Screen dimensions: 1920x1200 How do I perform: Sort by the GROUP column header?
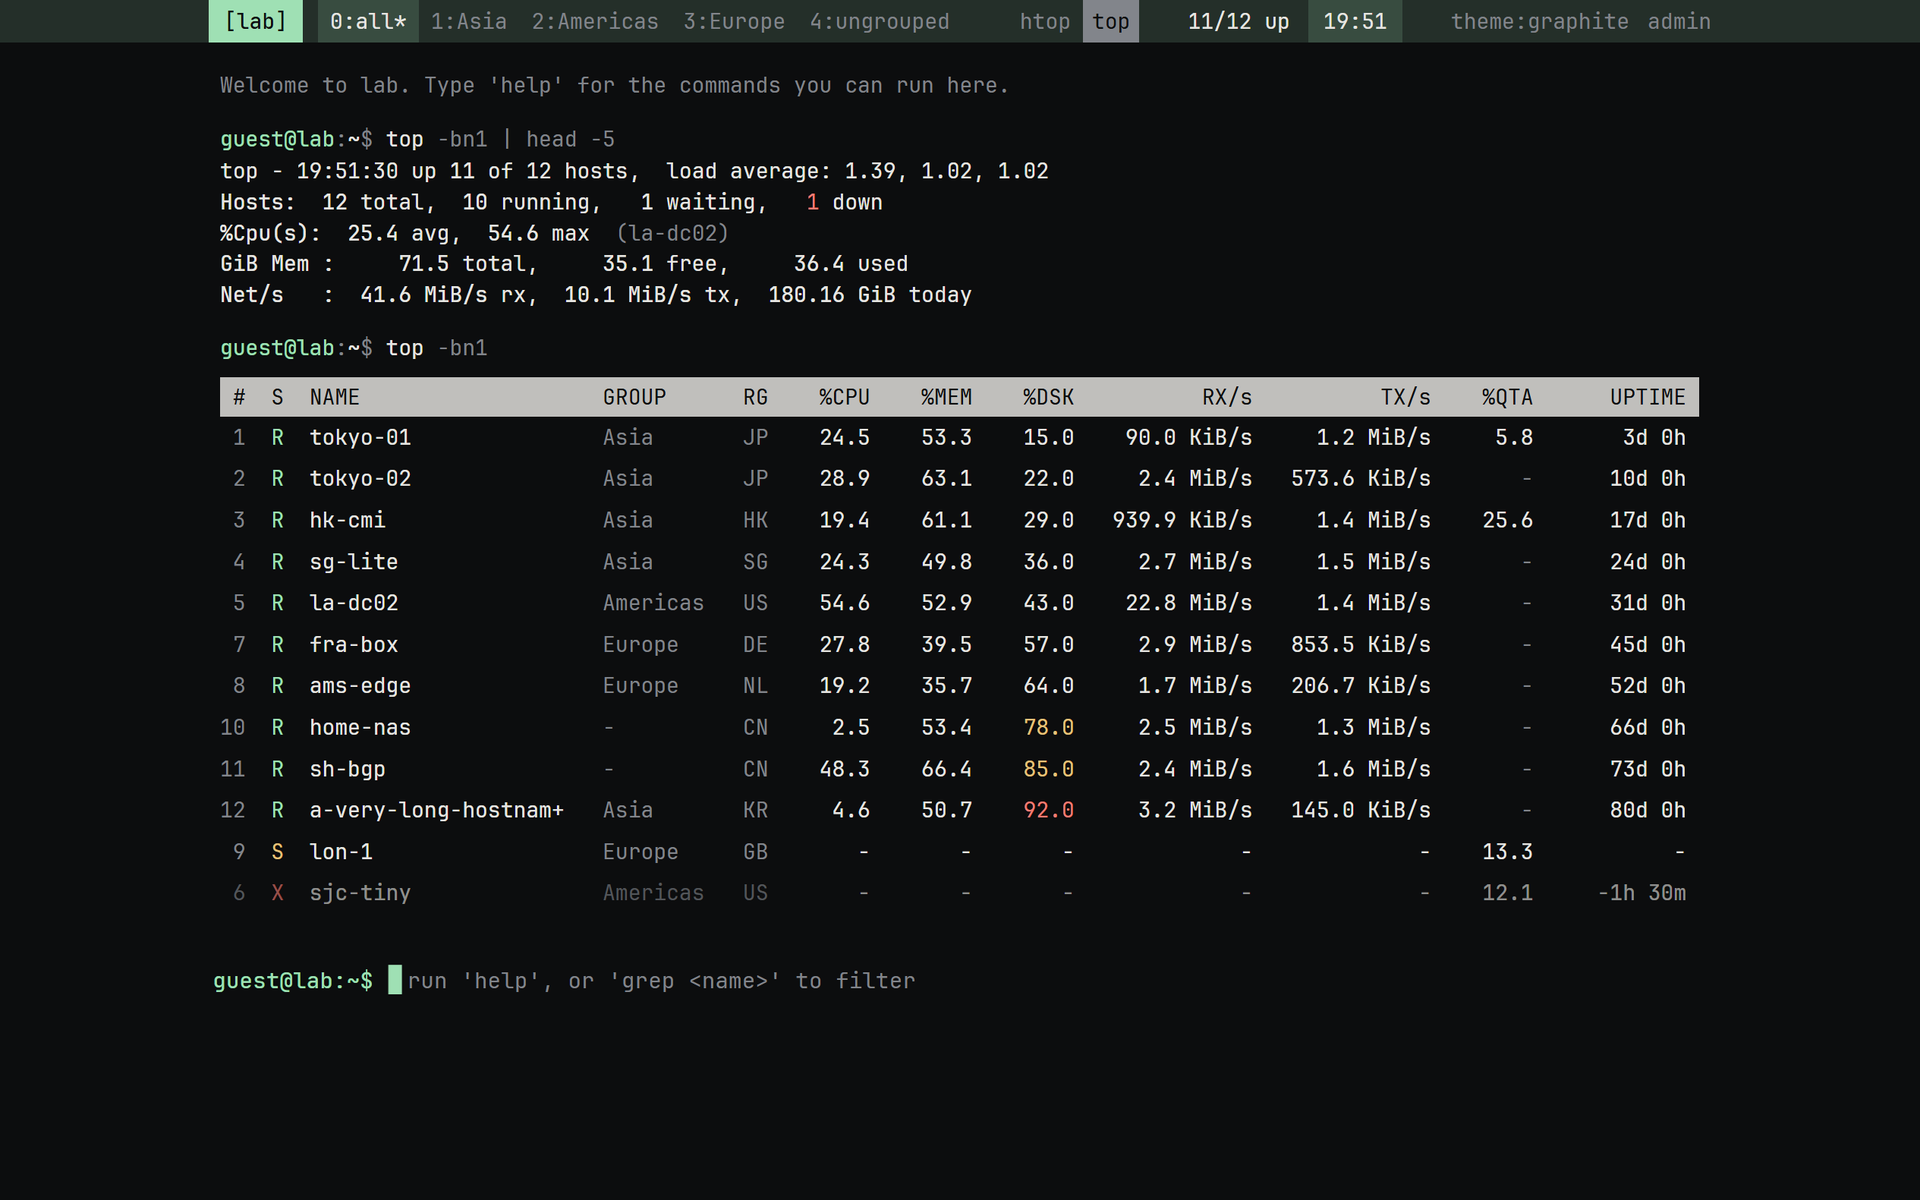tap(634, 397)
